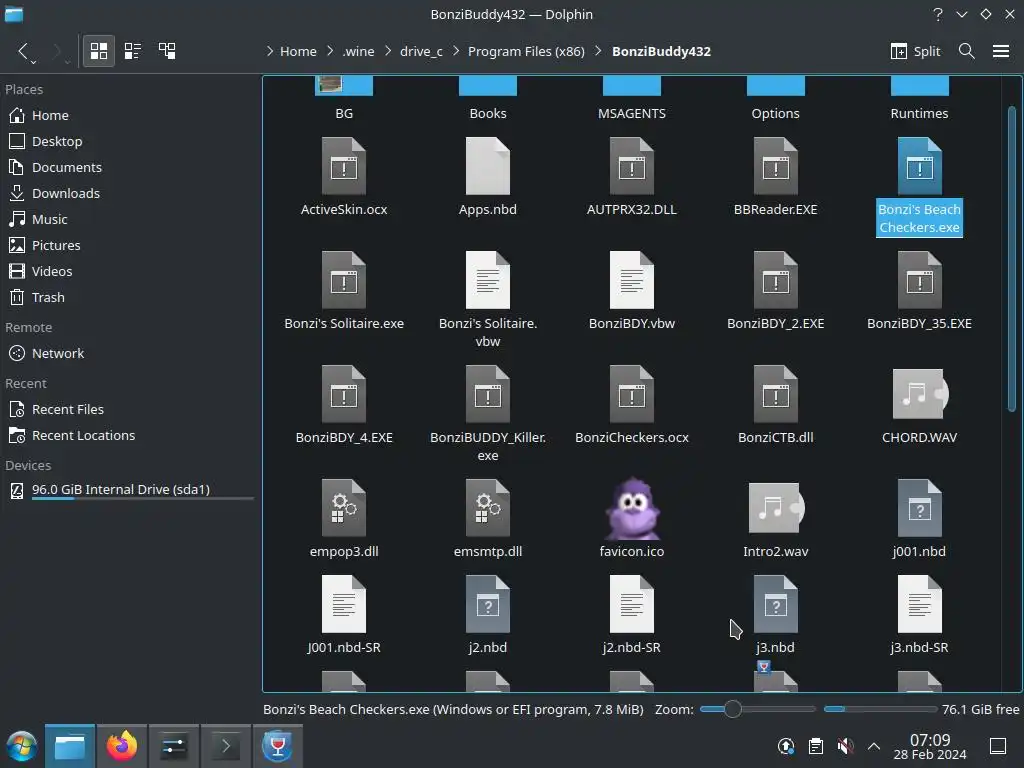Go back to the previous folder
Image resolution: width=1024 pixels, height=768 pixels.
[24, 51]
